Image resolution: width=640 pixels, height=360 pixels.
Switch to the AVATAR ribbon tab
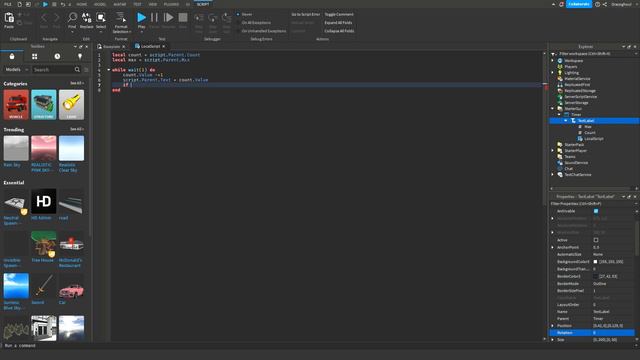point(120,4)
